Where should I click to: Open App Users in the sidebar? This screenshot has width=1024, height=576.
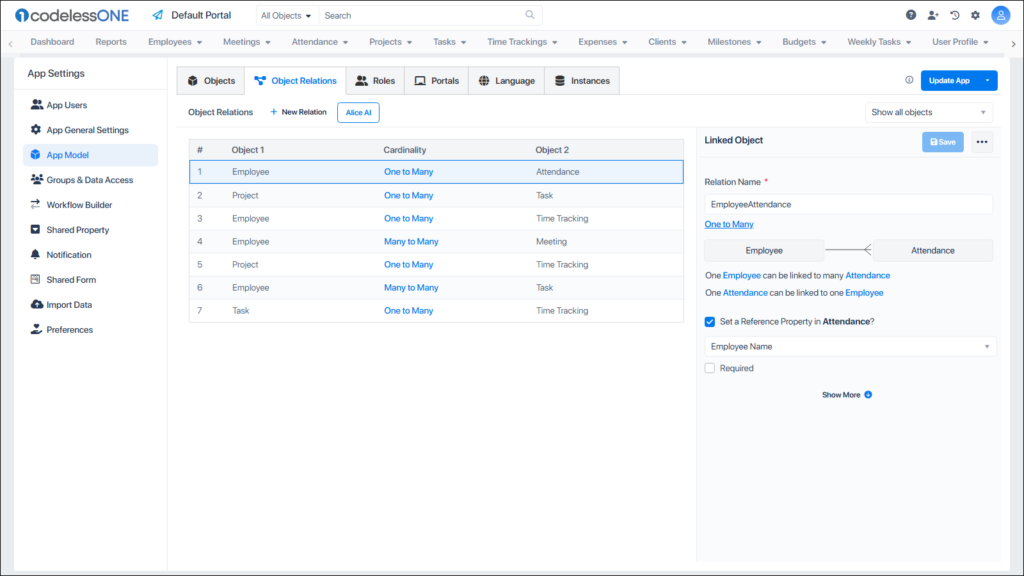tap(67, 105)
